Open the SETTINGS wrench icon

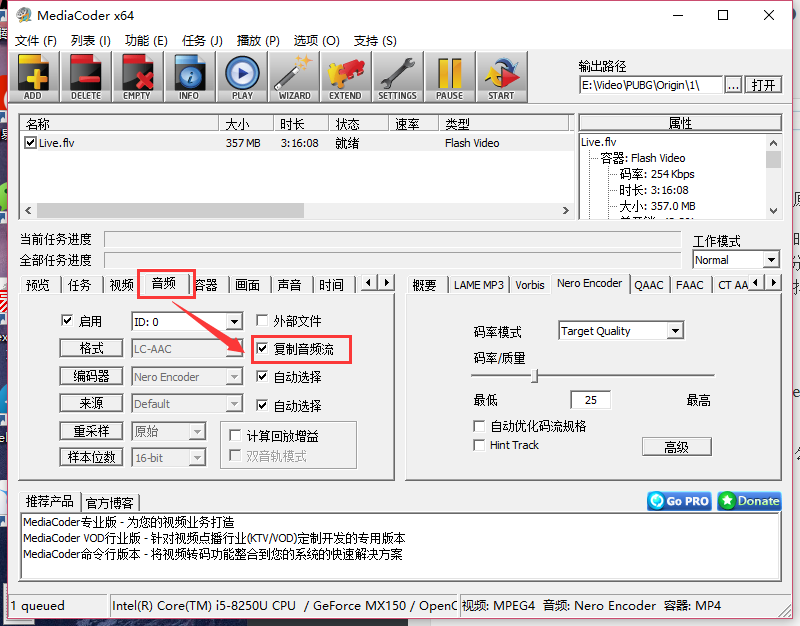tap(397, 77)
